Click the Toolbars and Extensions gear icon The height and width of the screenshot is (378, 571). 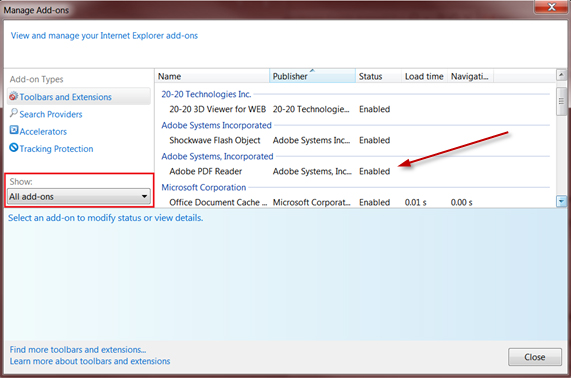pyautogui.click(x=13, y=96)
